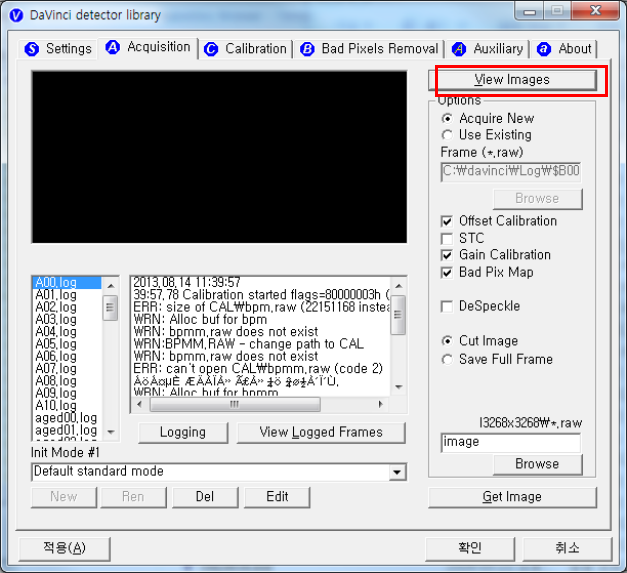Select the Cut Image radio button
Screen dimensions: 627x573
447,341
